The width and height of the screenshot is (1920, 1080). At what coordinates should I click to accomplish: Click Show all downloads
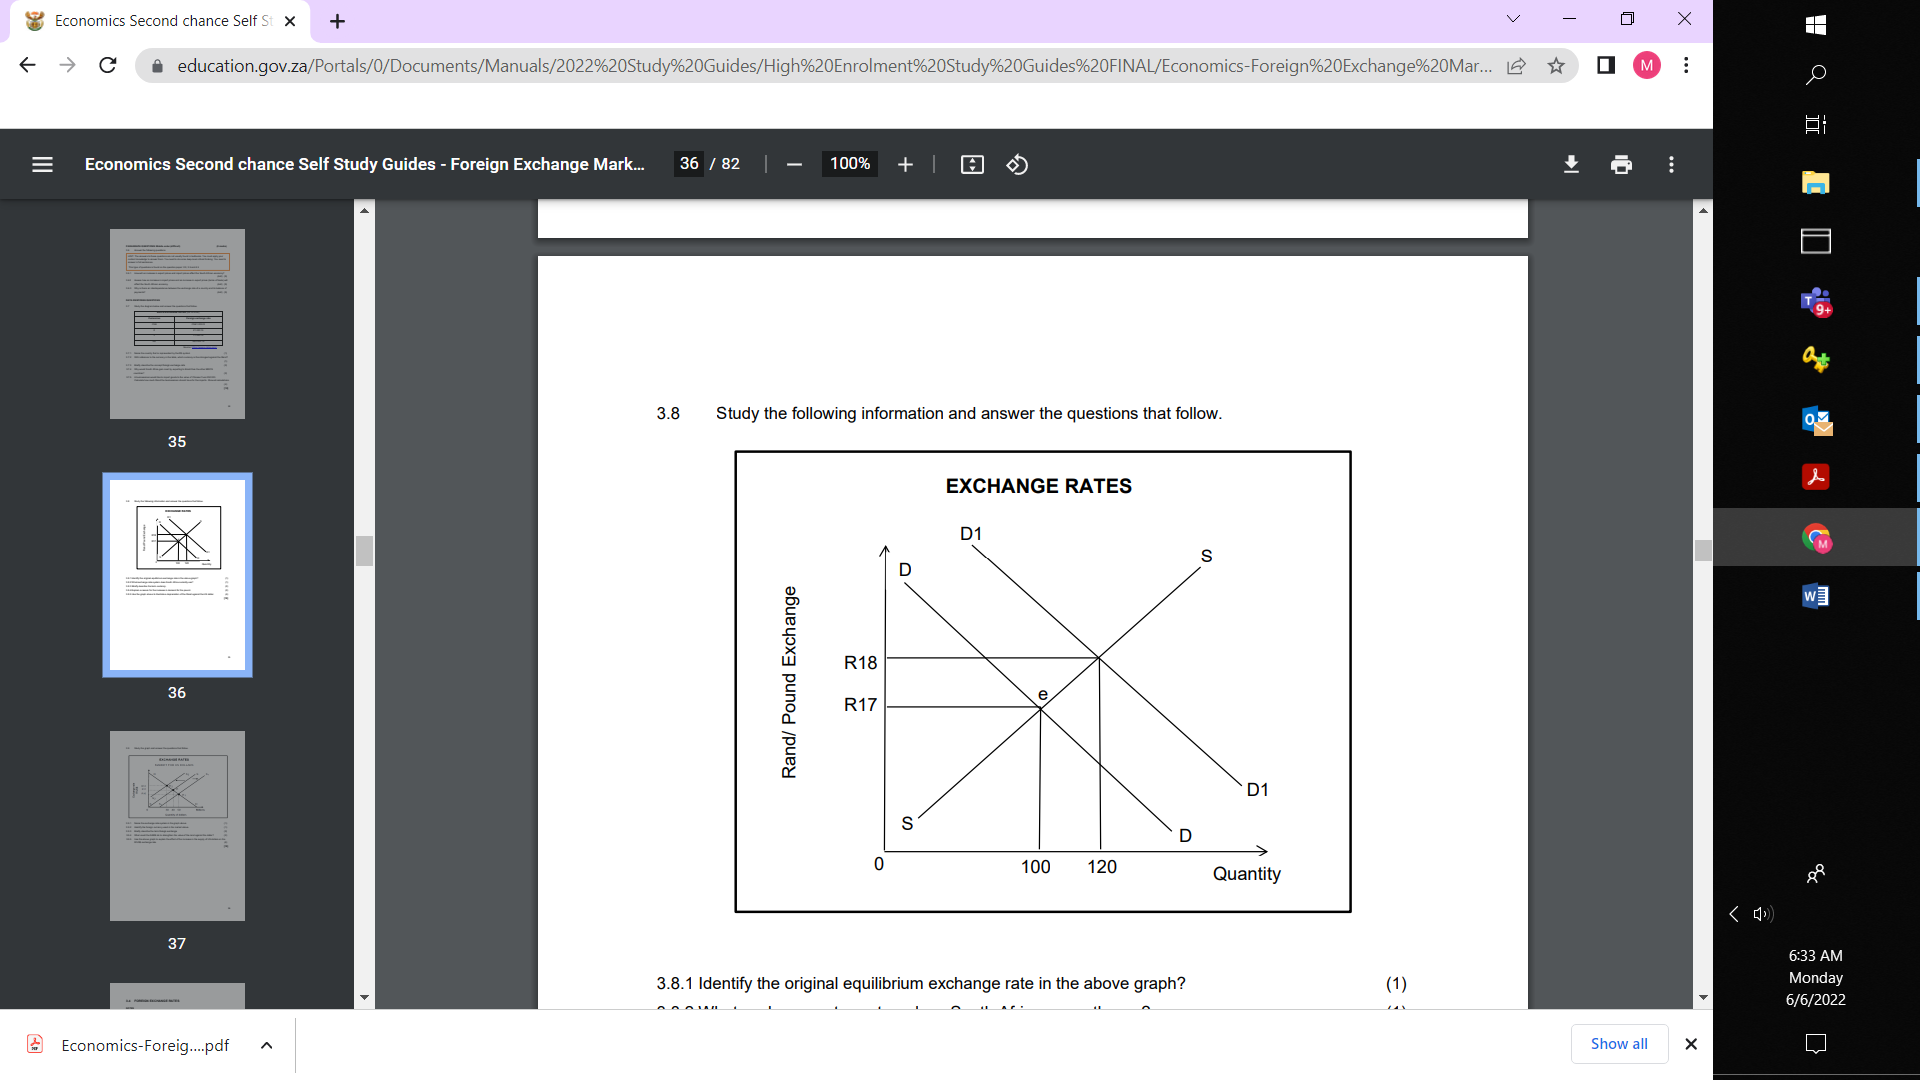[1618, 1043]
